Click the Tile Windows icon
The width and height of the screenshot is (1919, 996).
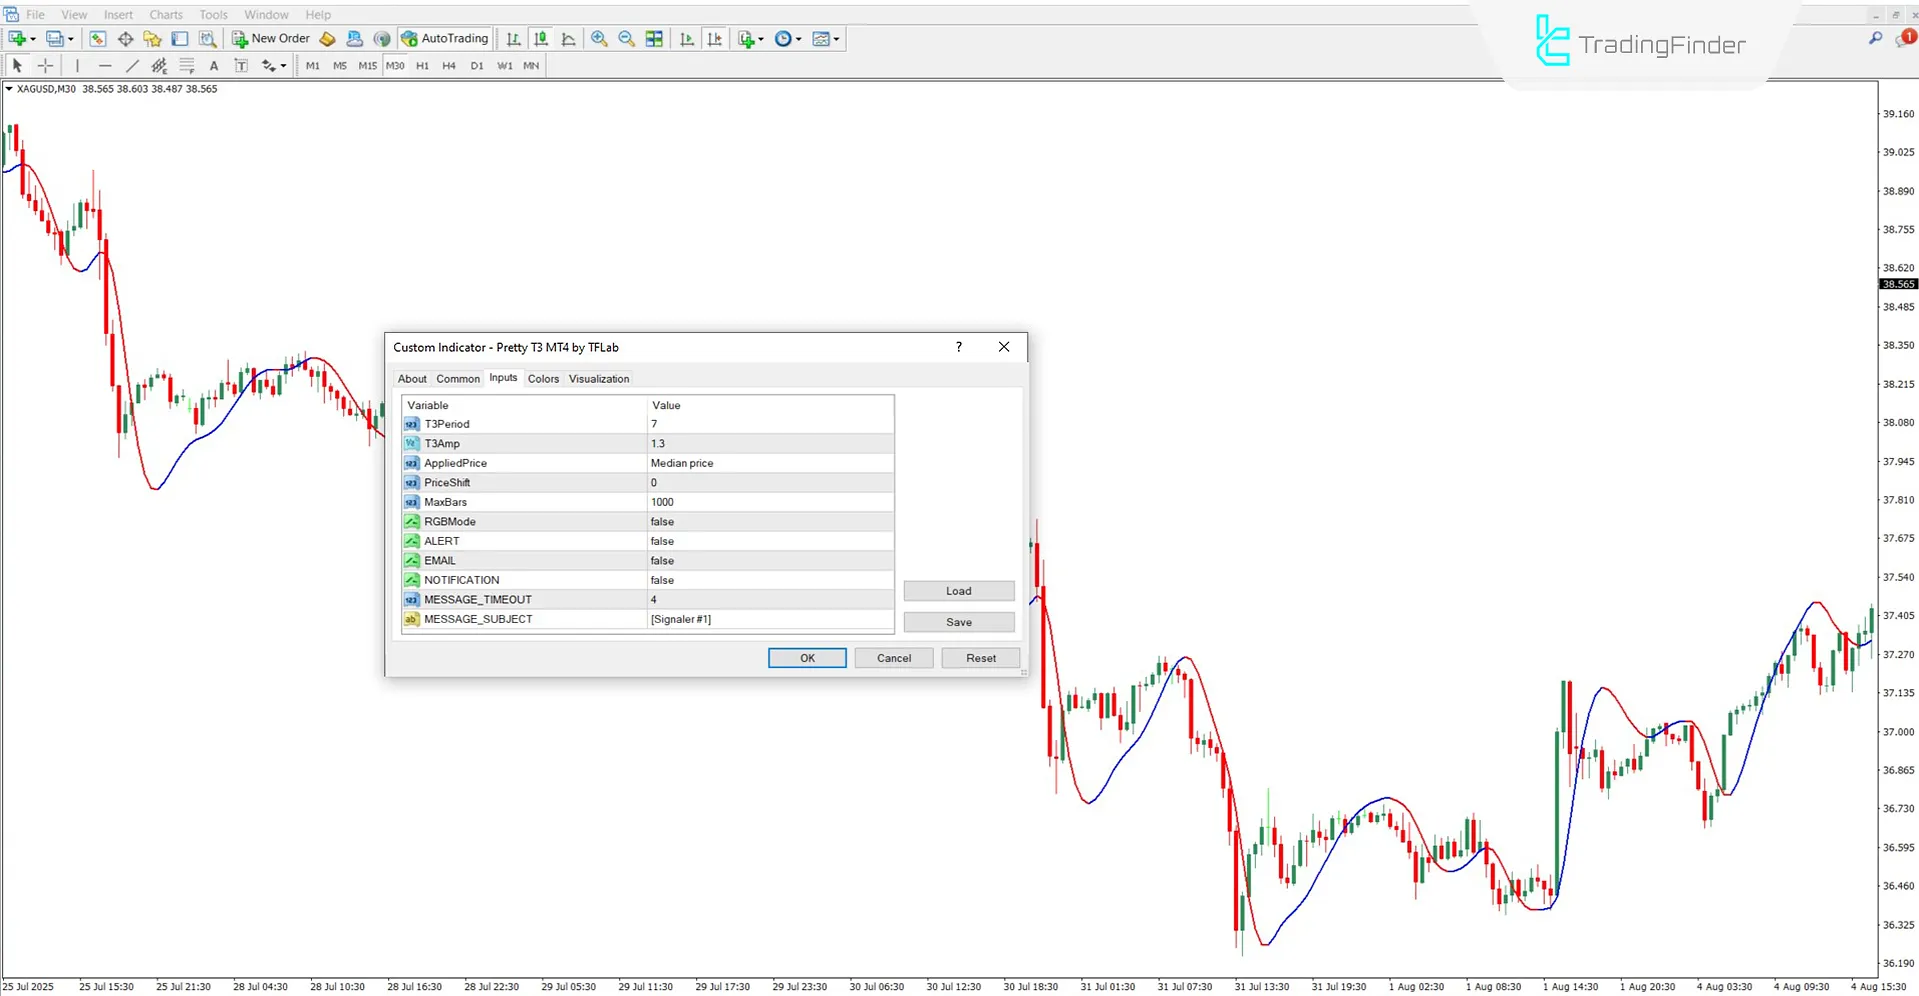point(654,39)
